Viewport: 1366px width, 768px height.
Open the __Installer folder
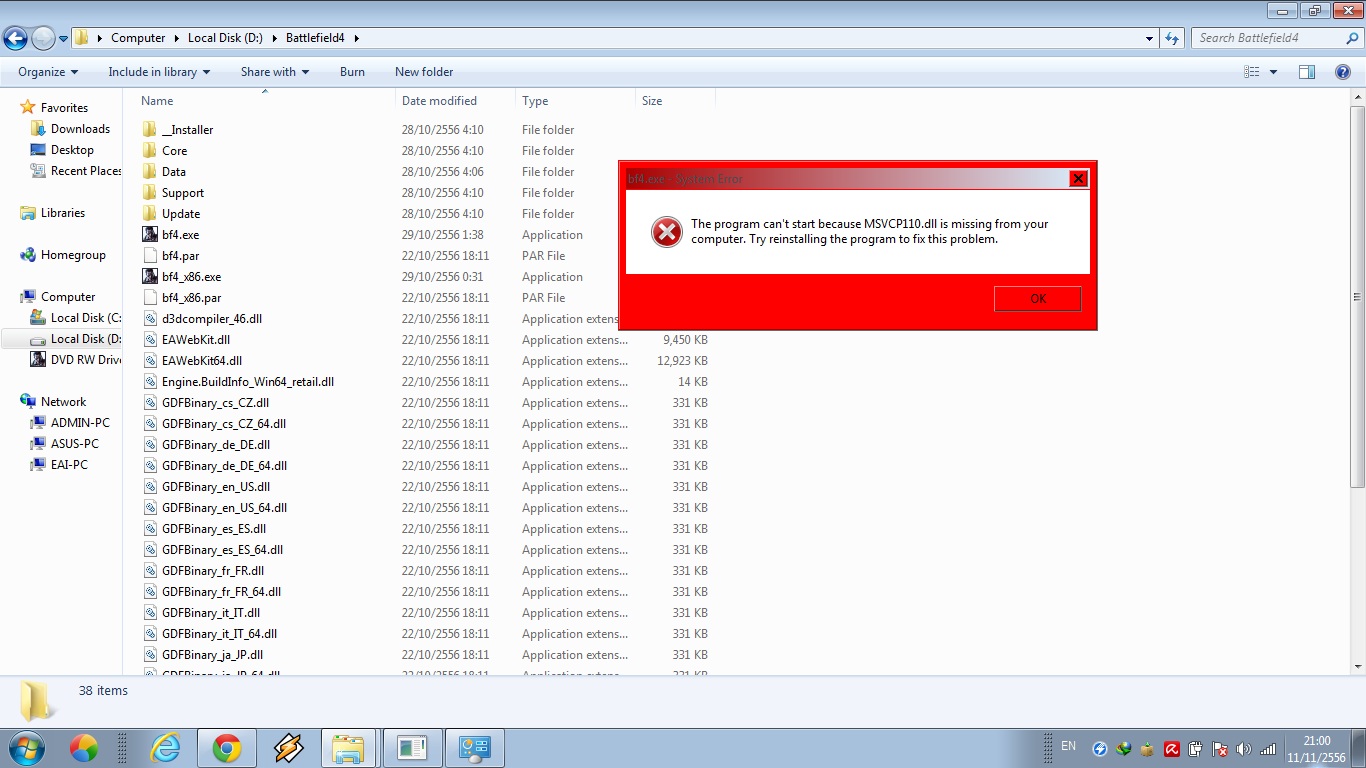click(x=187, y=130)
